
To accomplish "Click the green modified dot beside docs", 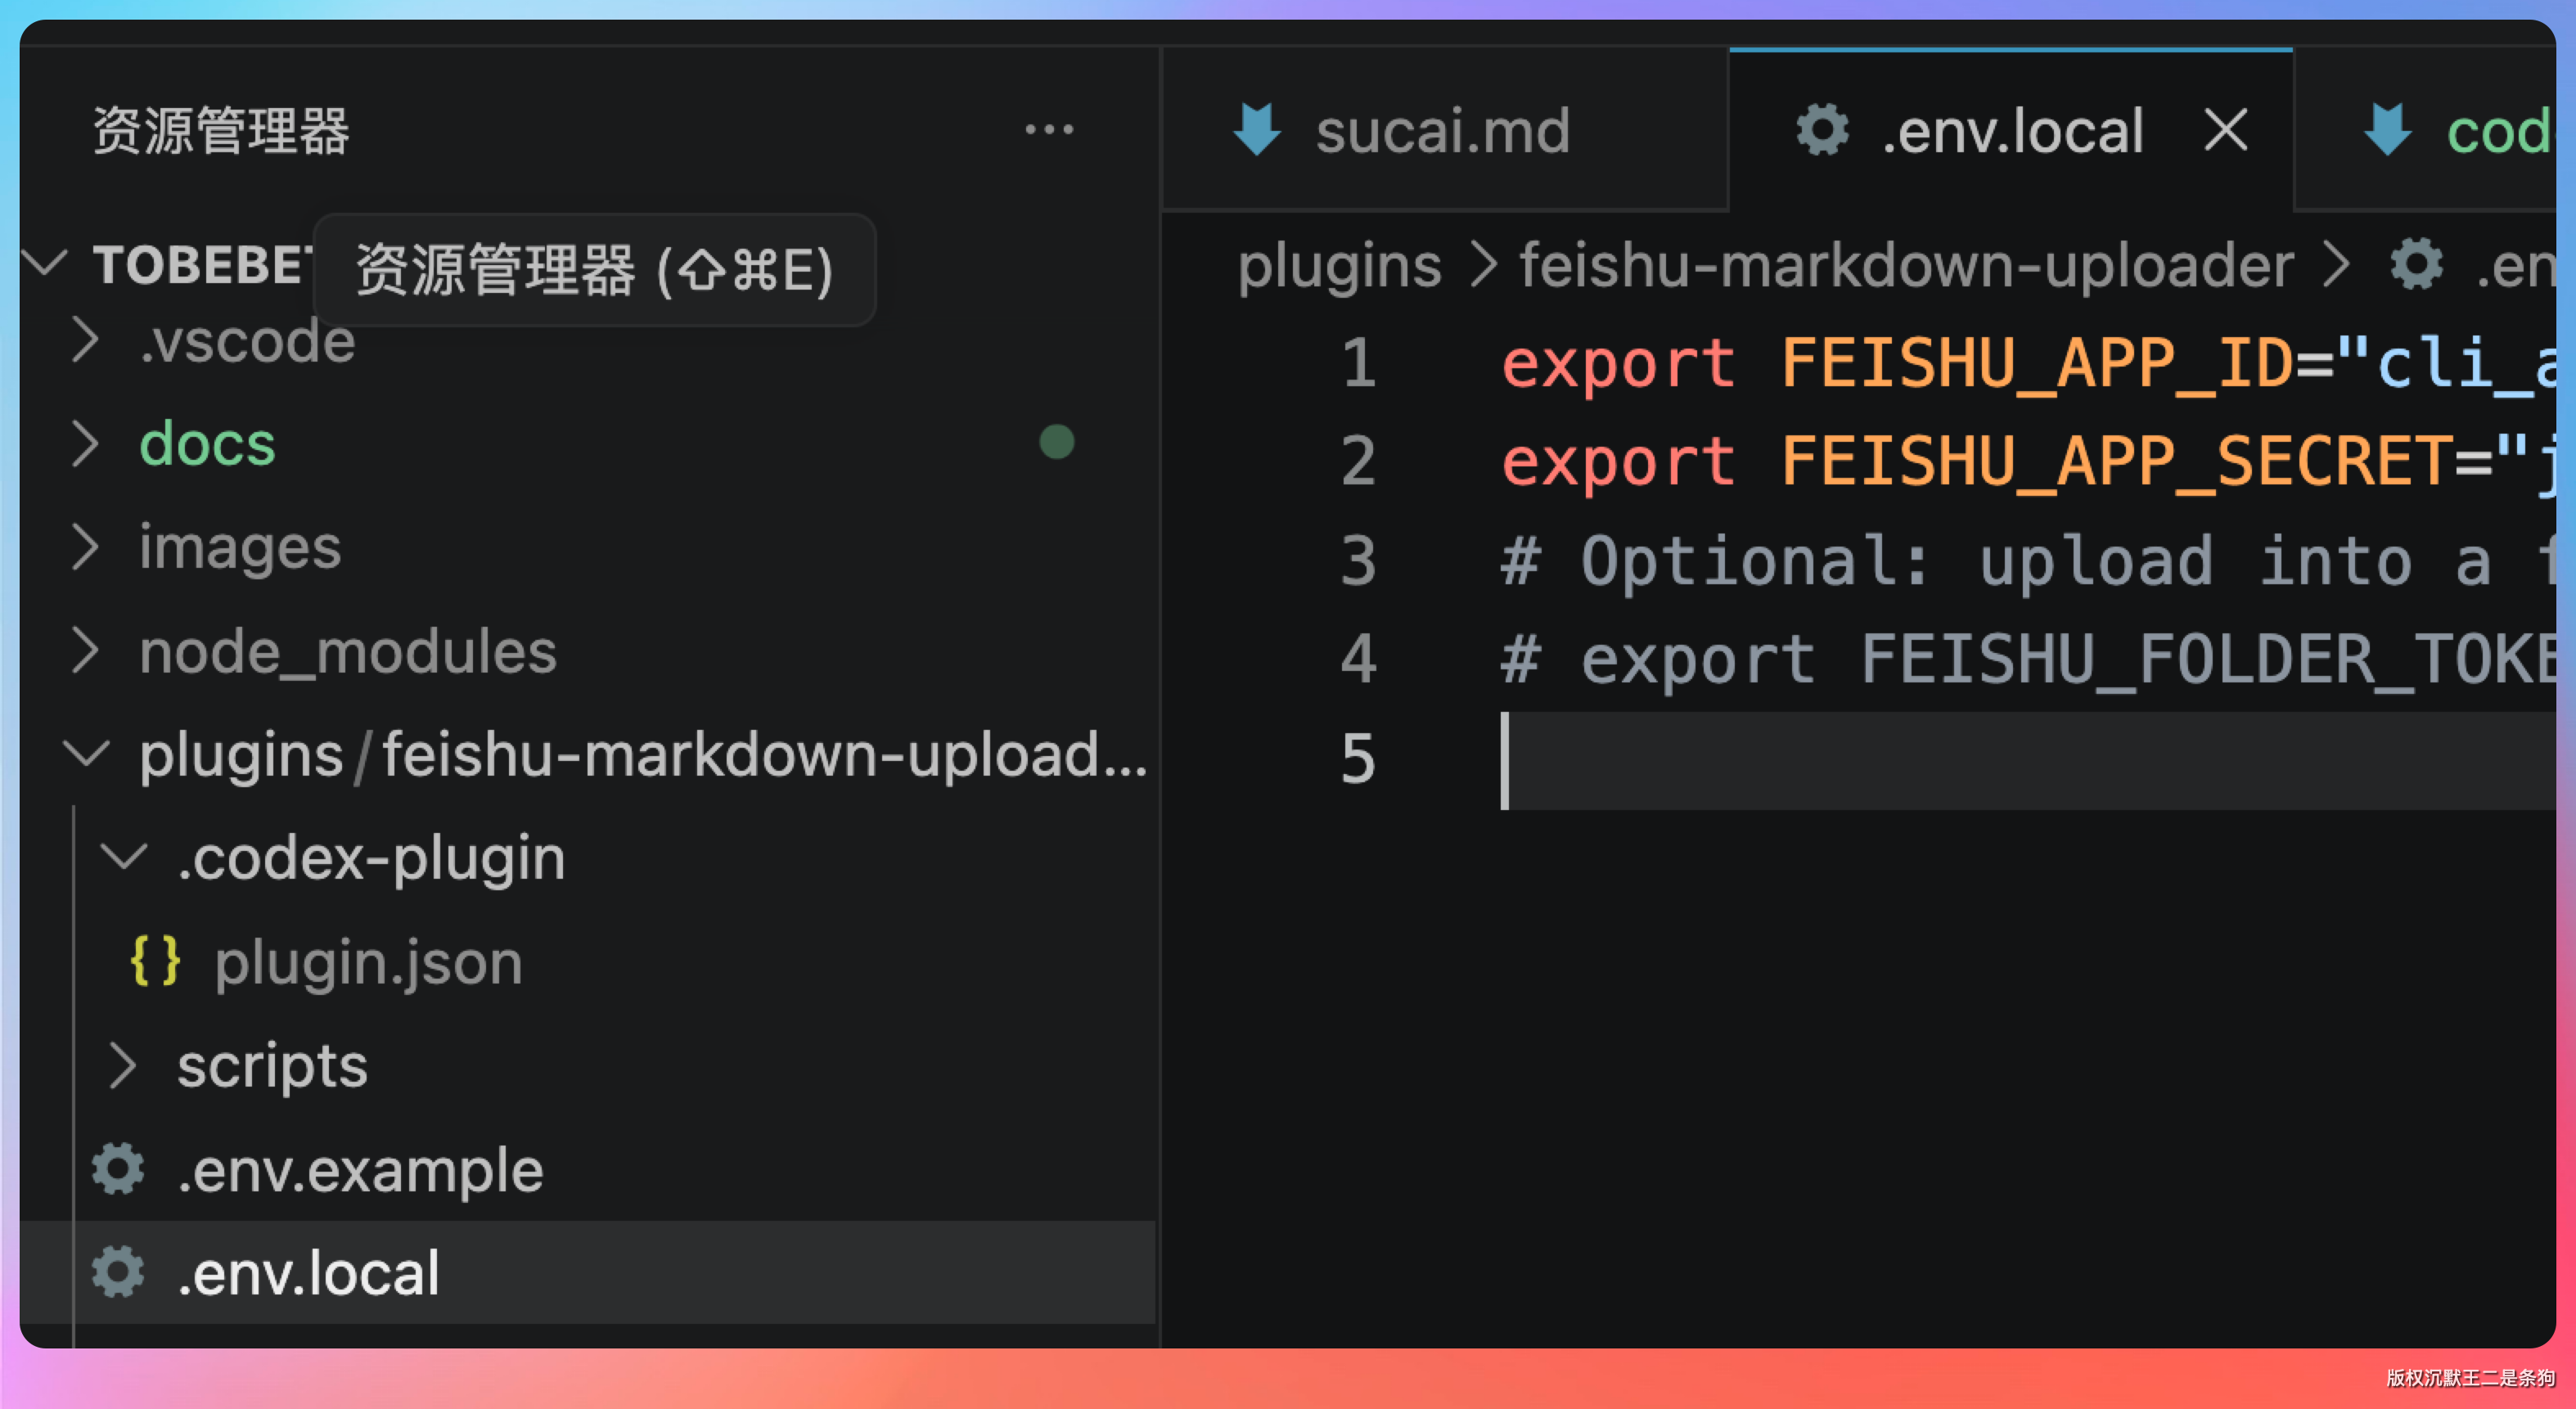I will point(1056,442).
